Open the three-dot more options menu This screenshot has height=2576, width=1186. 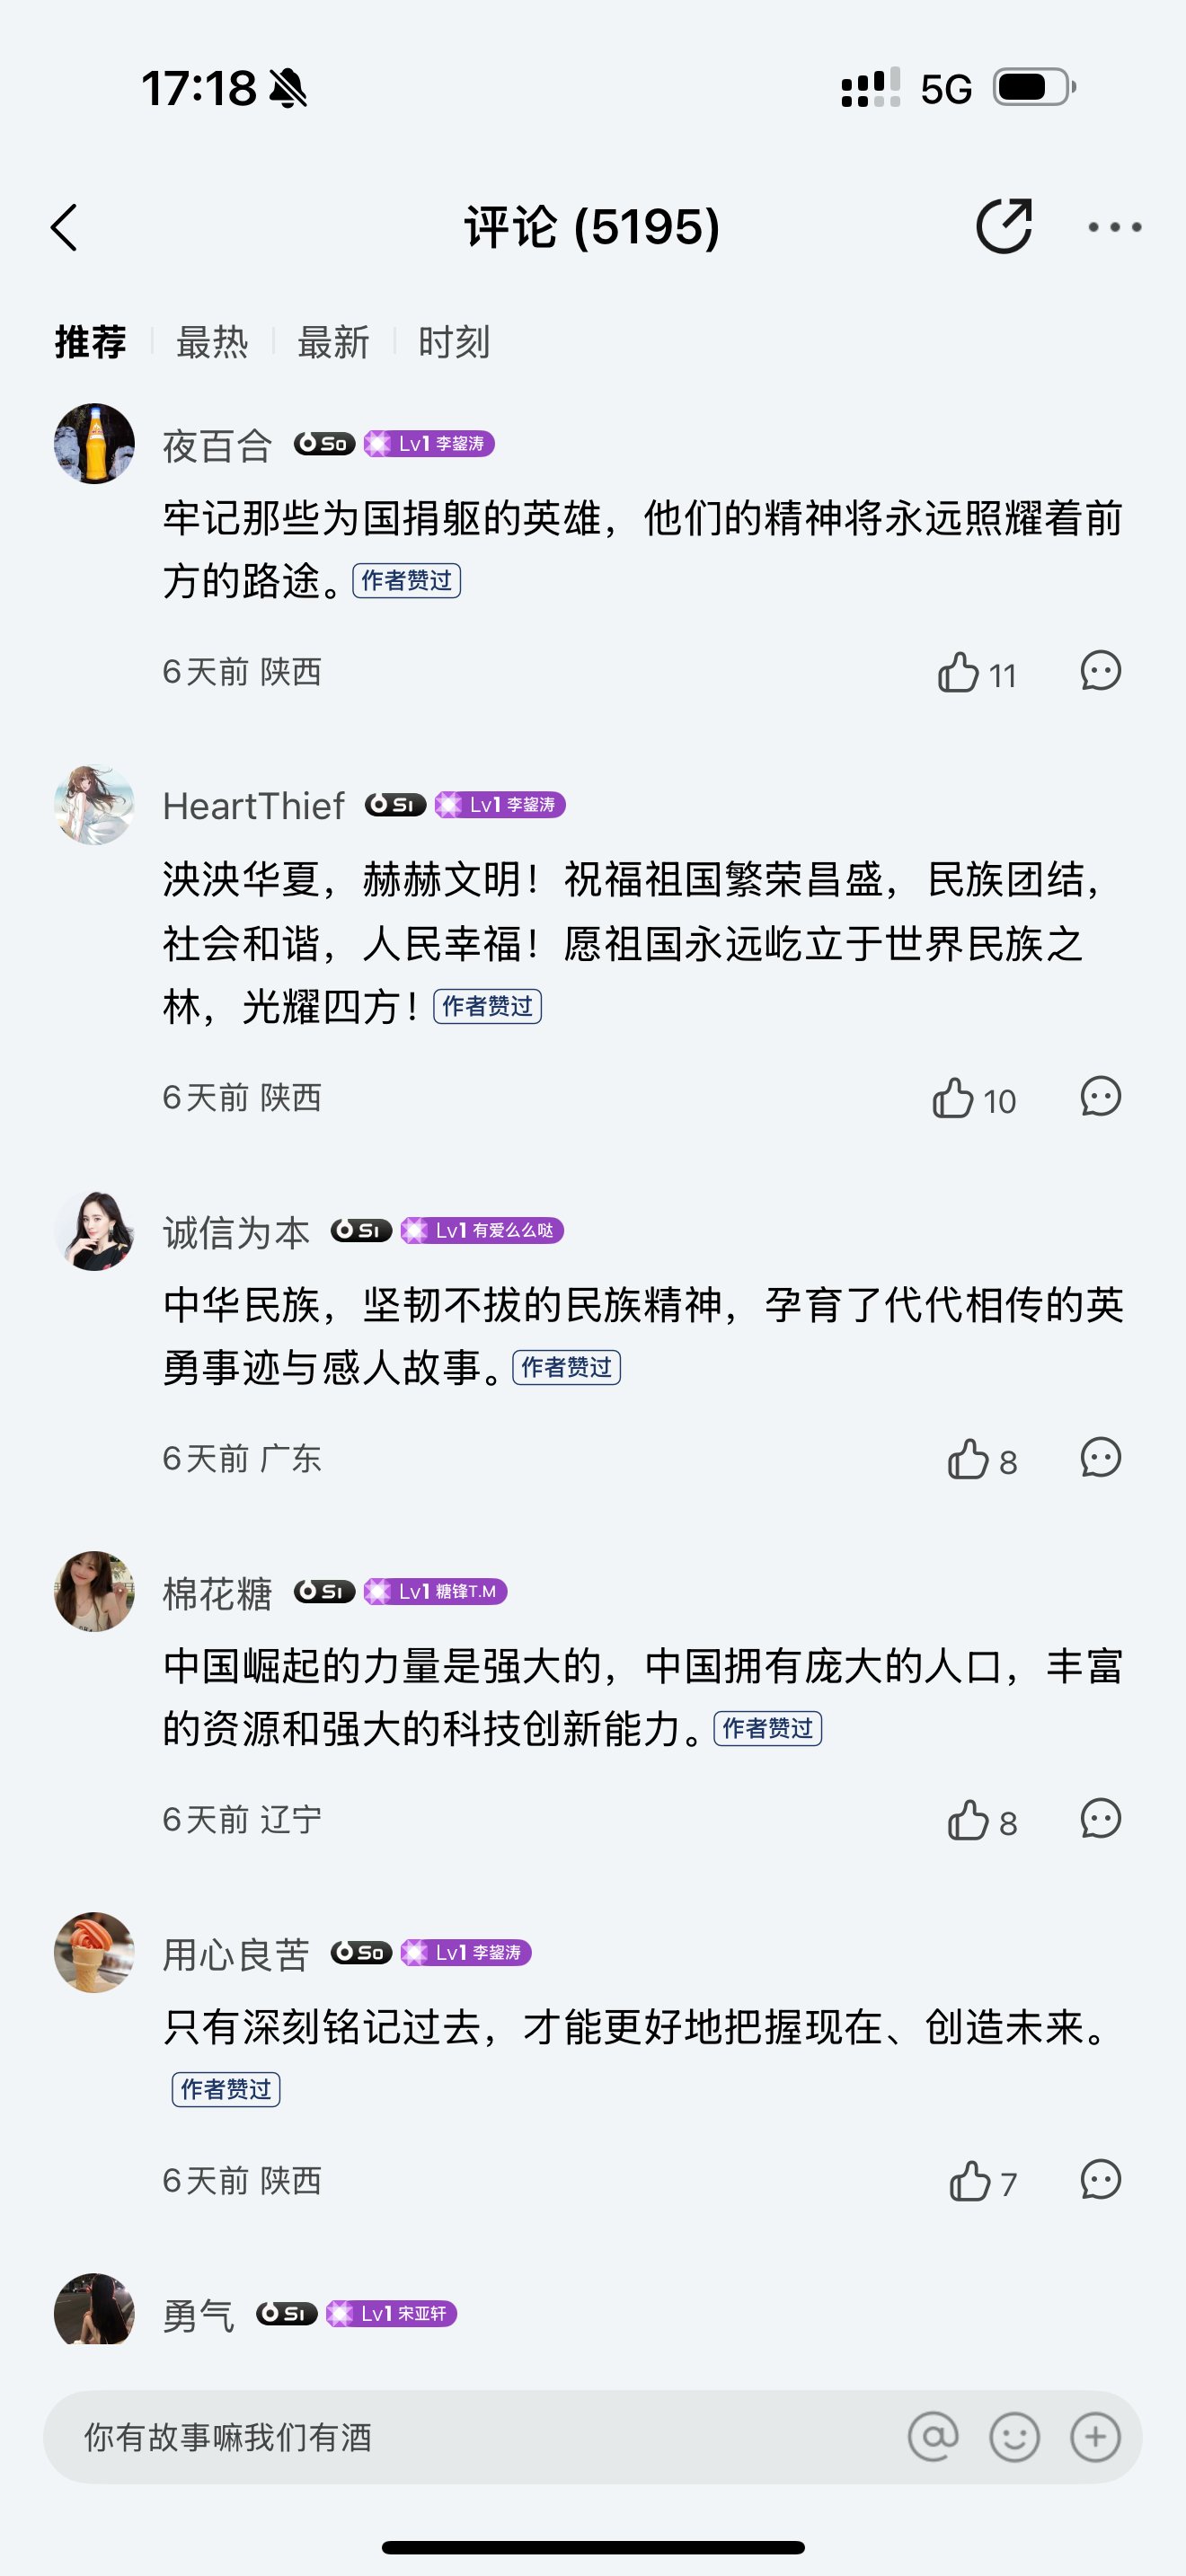[1114, 227]
